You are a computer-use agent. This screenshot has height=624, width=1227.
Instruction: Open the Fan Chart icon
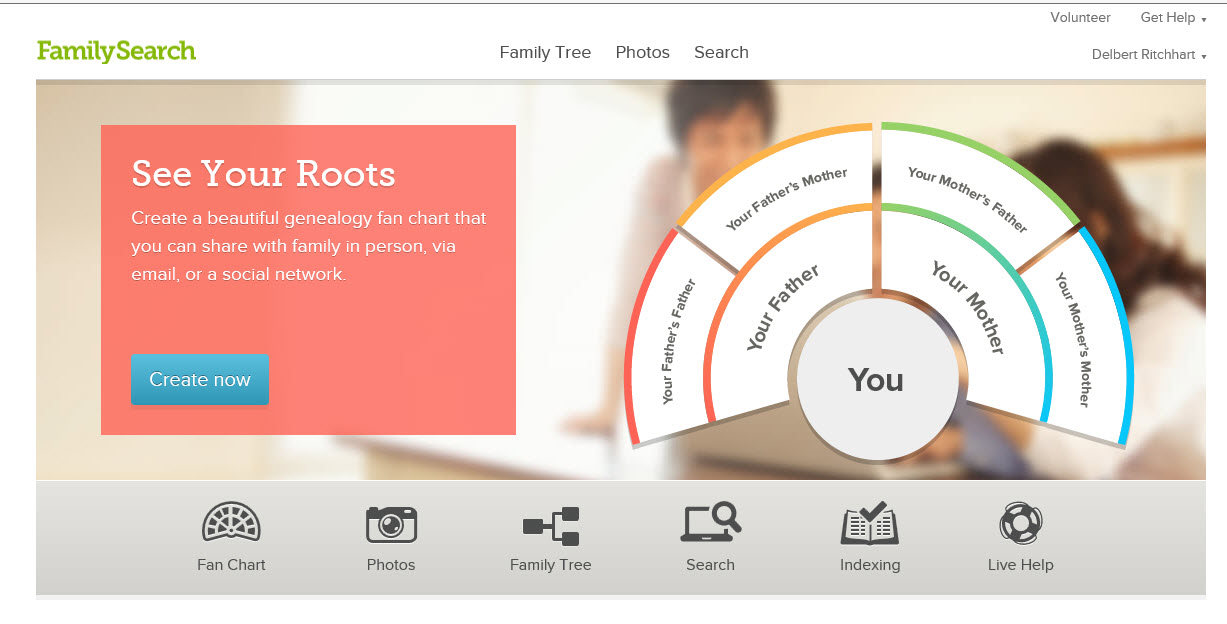click(231, 523)
